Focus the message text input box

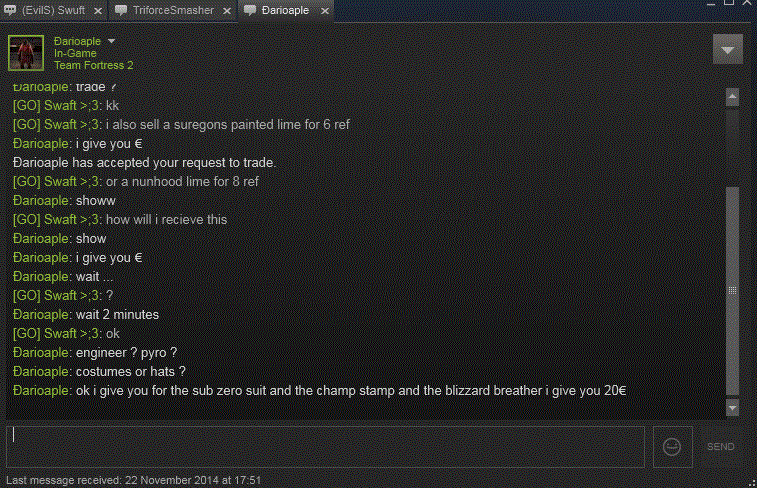click(x=326, y=447)
